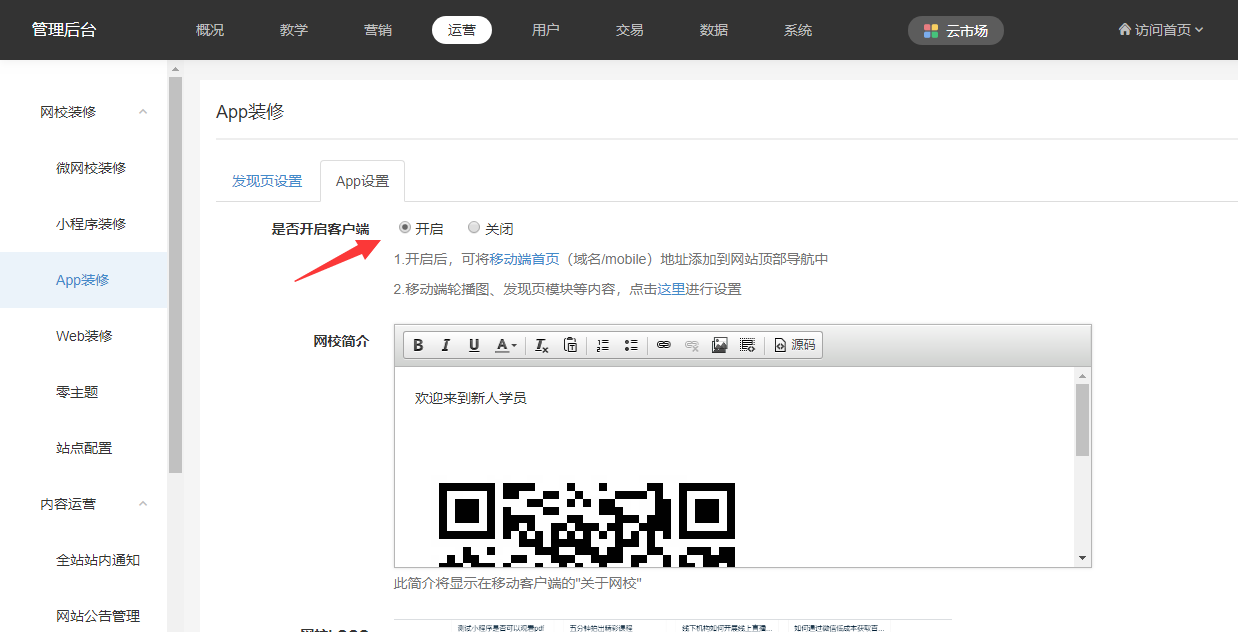1238x632 pixels.
Task: Open the 营销 top menu
Action: (378, 30)
